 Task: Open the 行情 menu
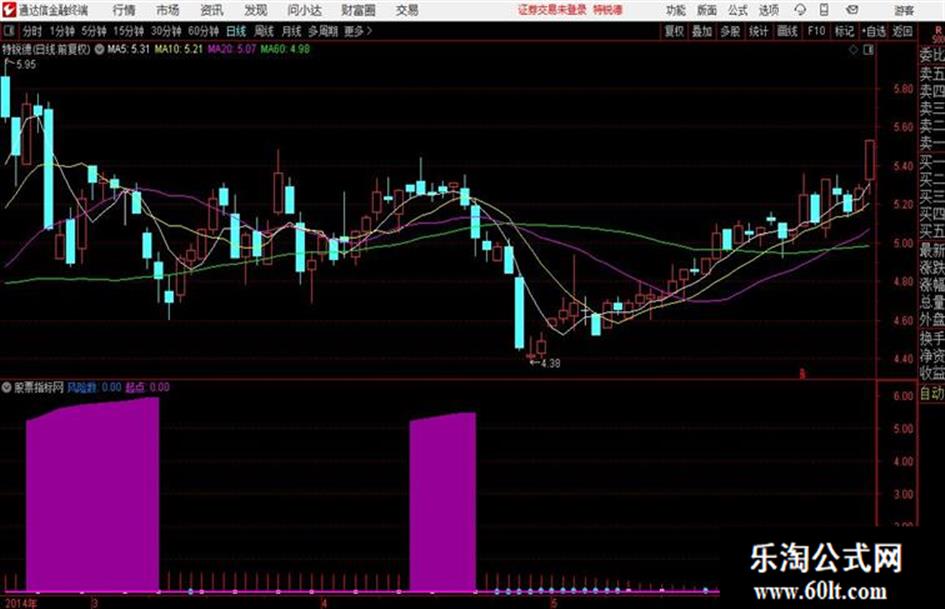click(x=124, y=10)
